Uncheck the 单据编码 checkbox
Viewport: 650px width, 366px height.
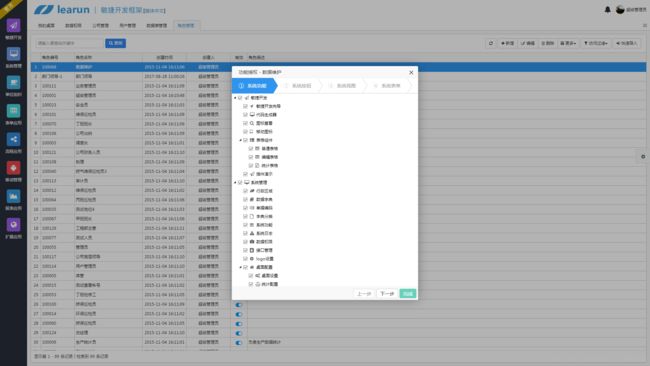coord(245,208)
